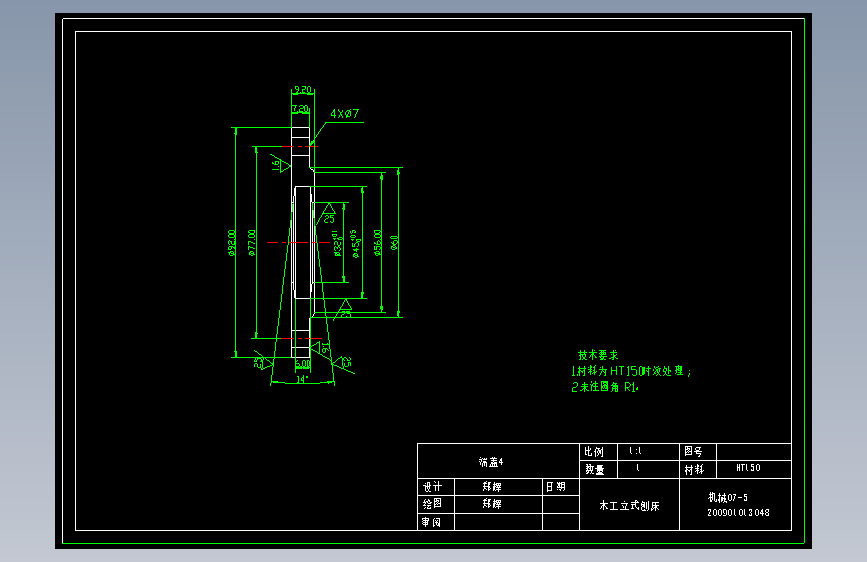Image resolution: width=867 pixels, height=562 pixels.
Task: Click the empty 图号 value cell
Action: (754, 452)
